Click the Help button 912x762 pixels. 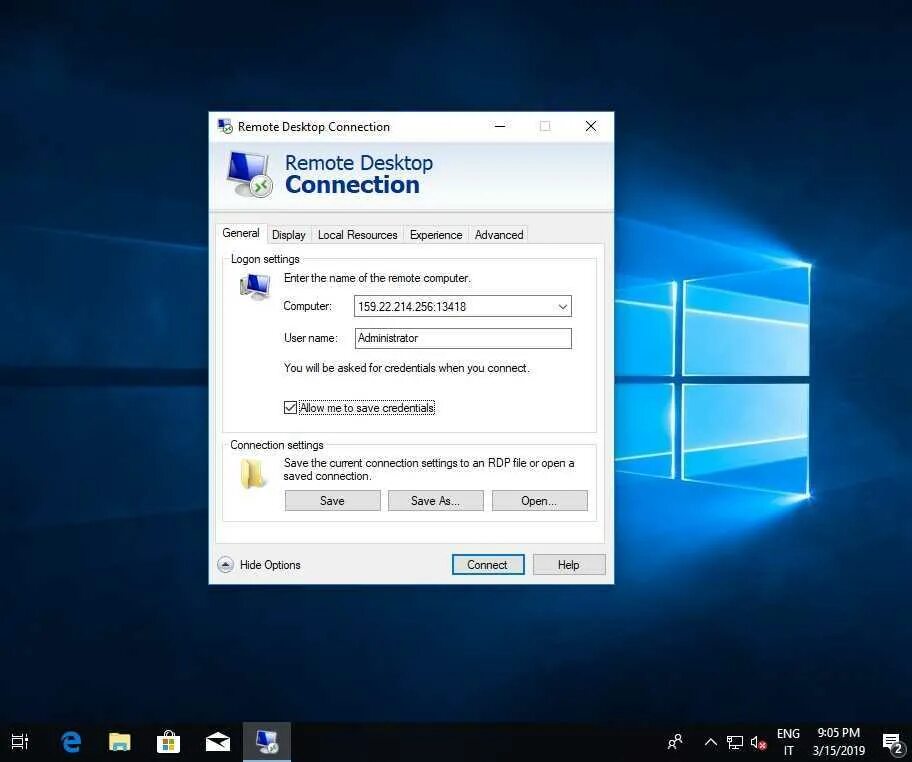(x=568, y=565)
